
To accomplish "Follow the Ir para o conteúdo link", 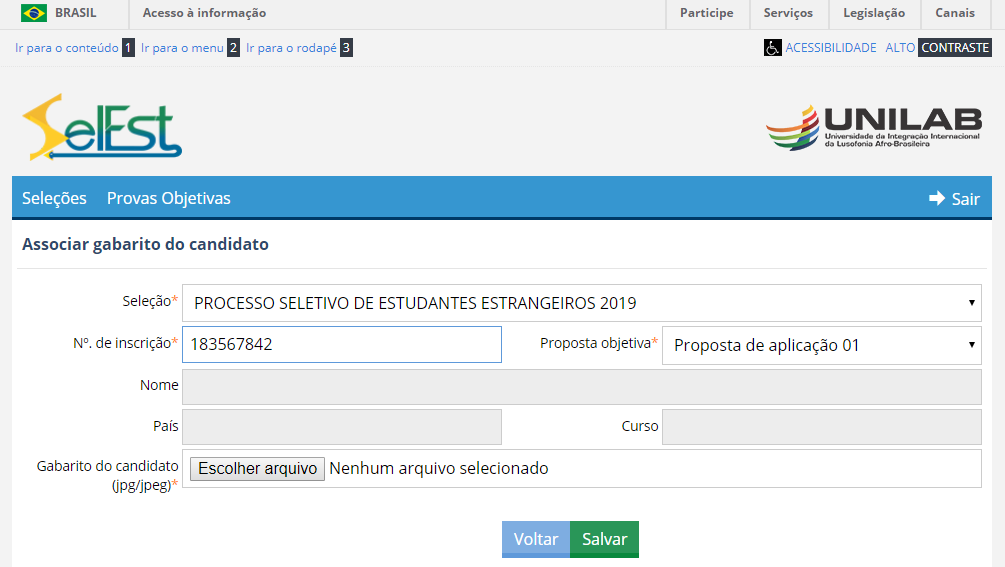I will [x=74, y=47].
